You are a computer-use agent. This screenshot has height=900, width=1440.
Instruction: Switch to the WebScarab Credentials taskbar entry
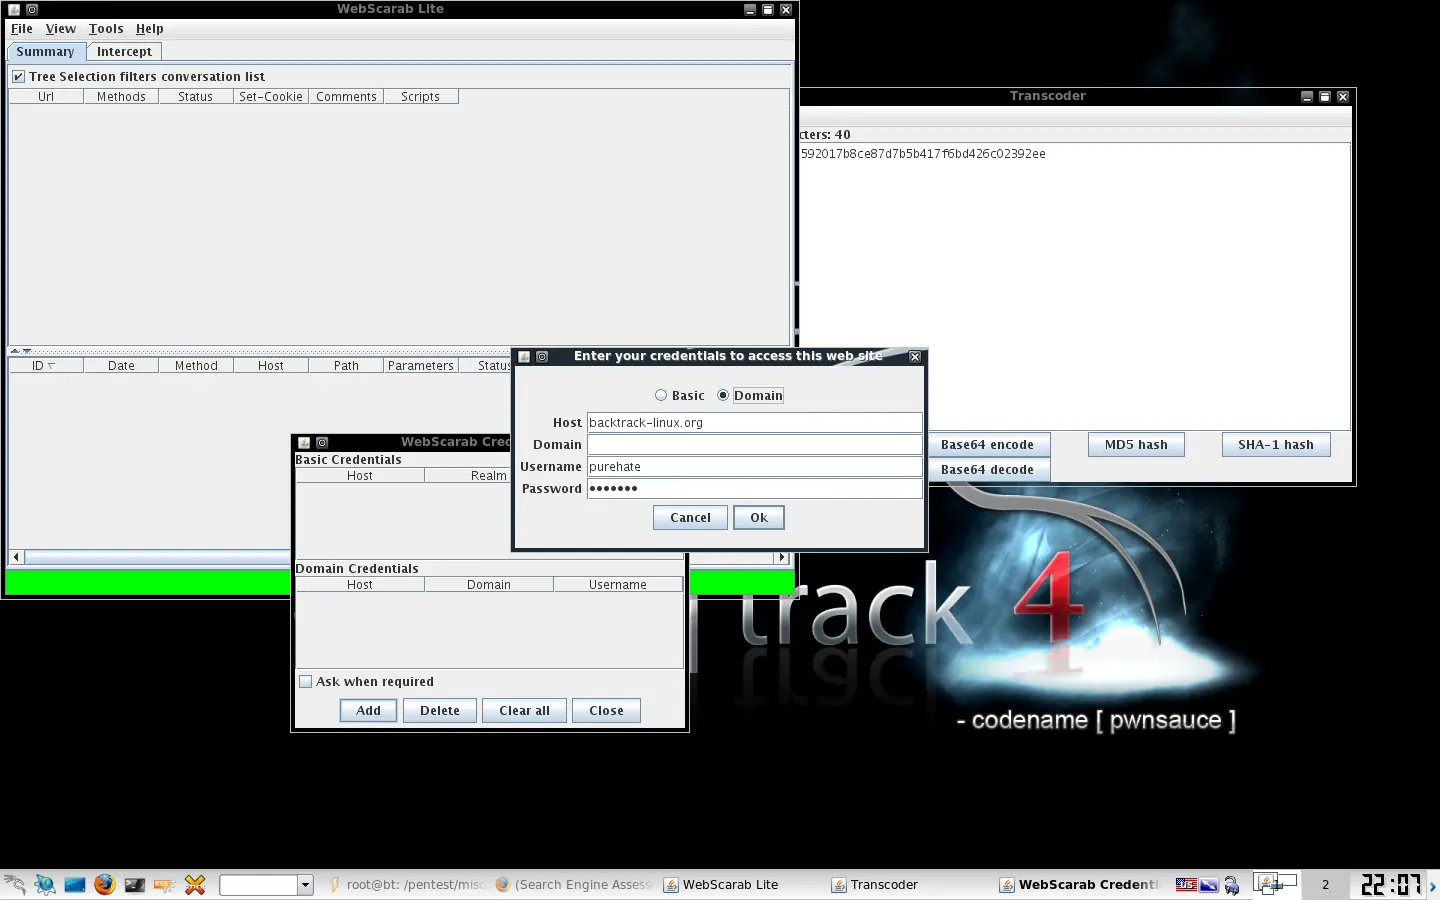[x=1078, y=885]
